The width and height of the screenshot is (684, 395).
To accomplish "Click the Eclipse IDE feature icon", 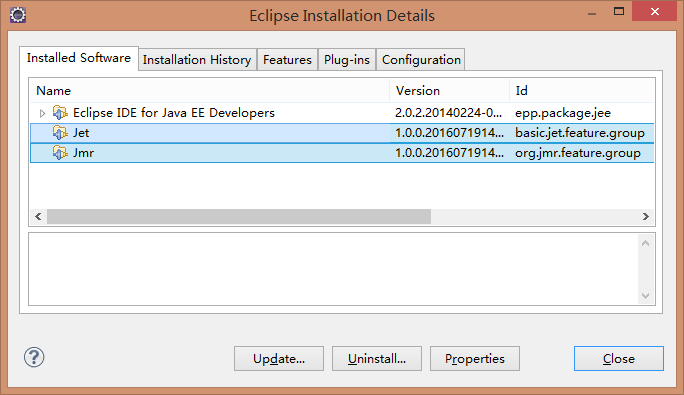I will (60, 113).
